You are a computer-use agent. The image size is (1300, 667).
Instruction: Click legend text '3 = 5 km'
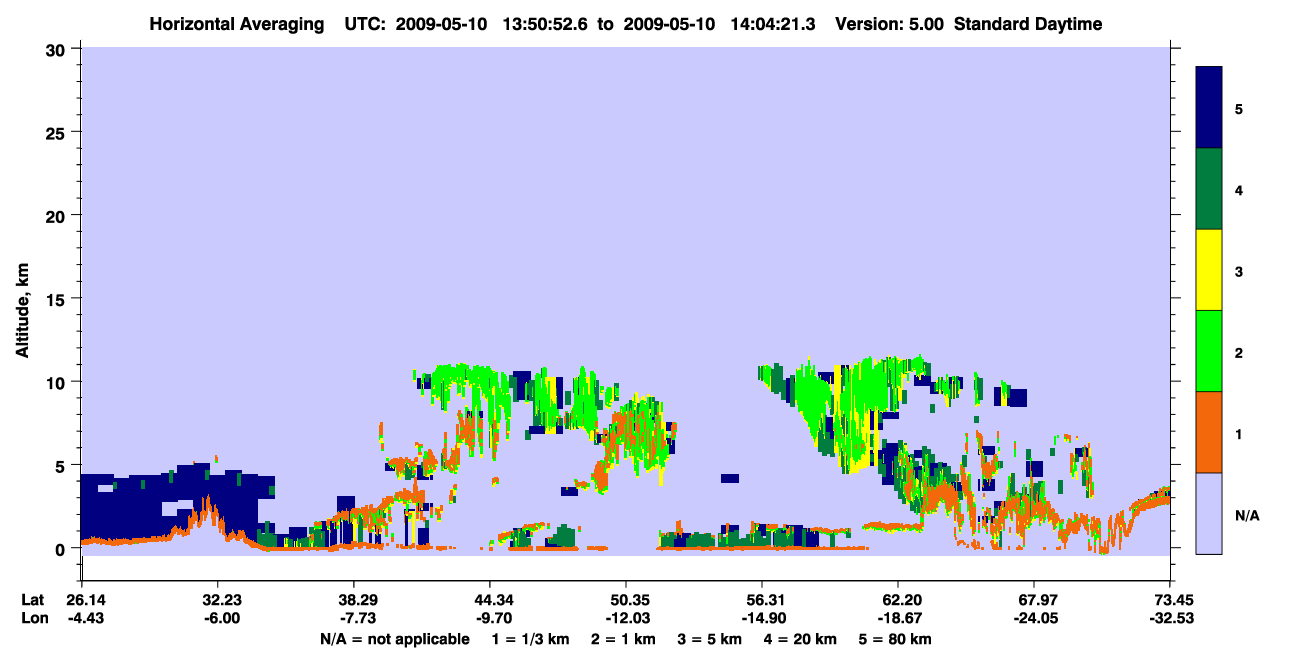[x=711, y=639]
